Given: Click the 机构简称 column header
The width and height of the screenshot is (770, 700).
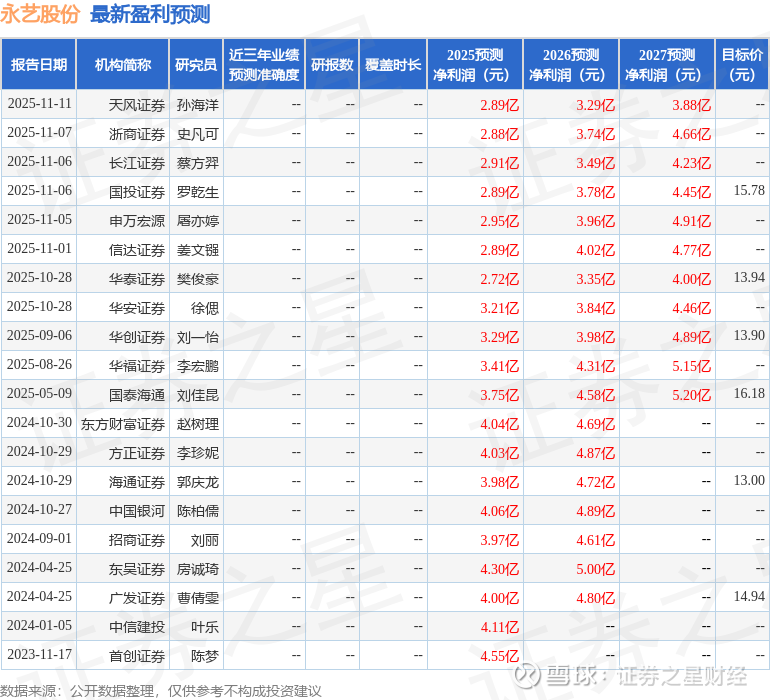Looking at the screenshot, I should coord(123,64).
